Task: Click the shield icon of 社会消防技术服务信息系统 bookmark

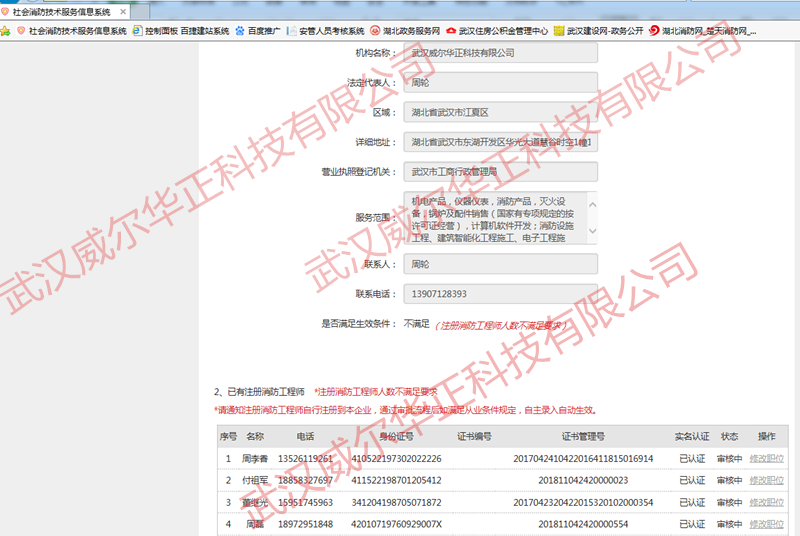Action: [21, 31]
